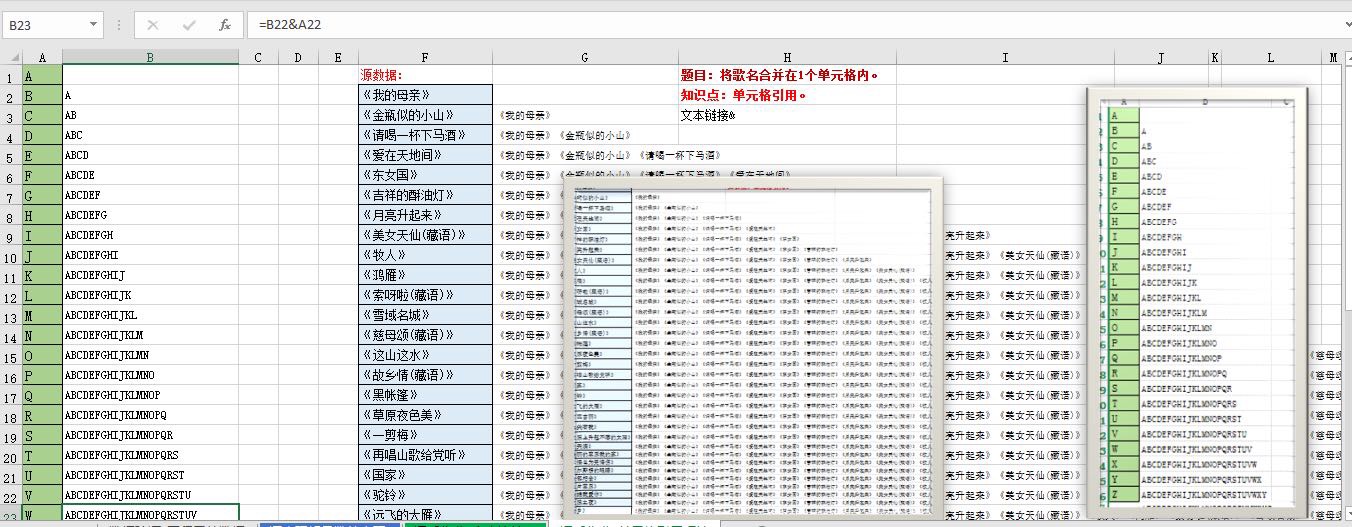Click the cell 《鸿雁》

point(425,275)
